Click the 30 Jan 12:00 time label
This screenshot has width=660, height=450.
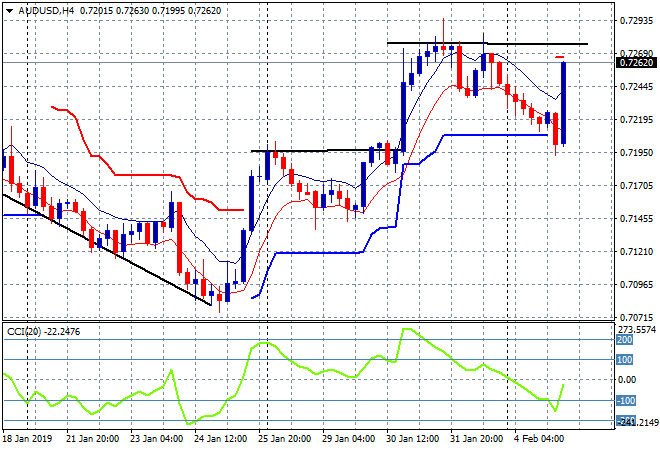point(412,439)
